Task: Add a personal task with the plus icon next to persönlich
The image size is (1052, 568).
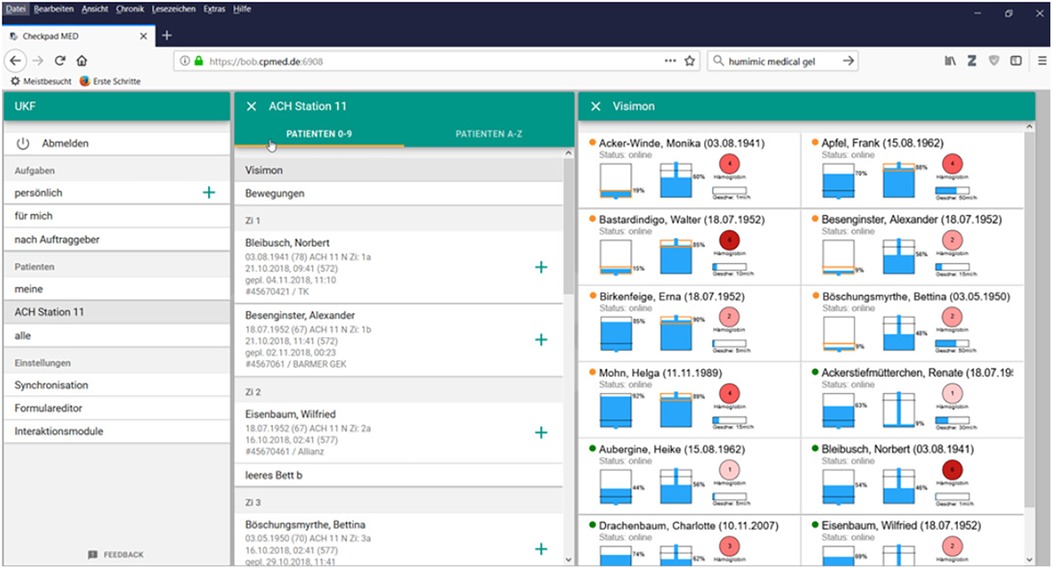Action: 208,192
